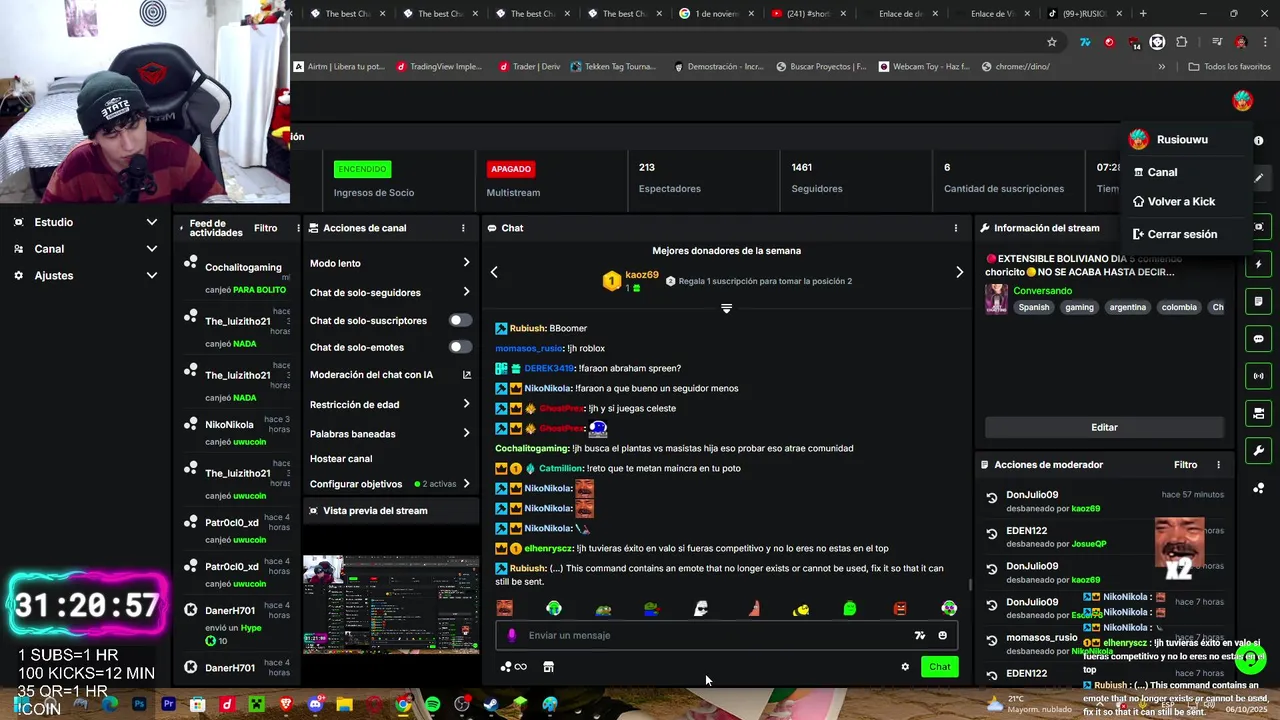Open the chrome://dino bookmark
The image size is (1280, 720).
pos(1016,67)
